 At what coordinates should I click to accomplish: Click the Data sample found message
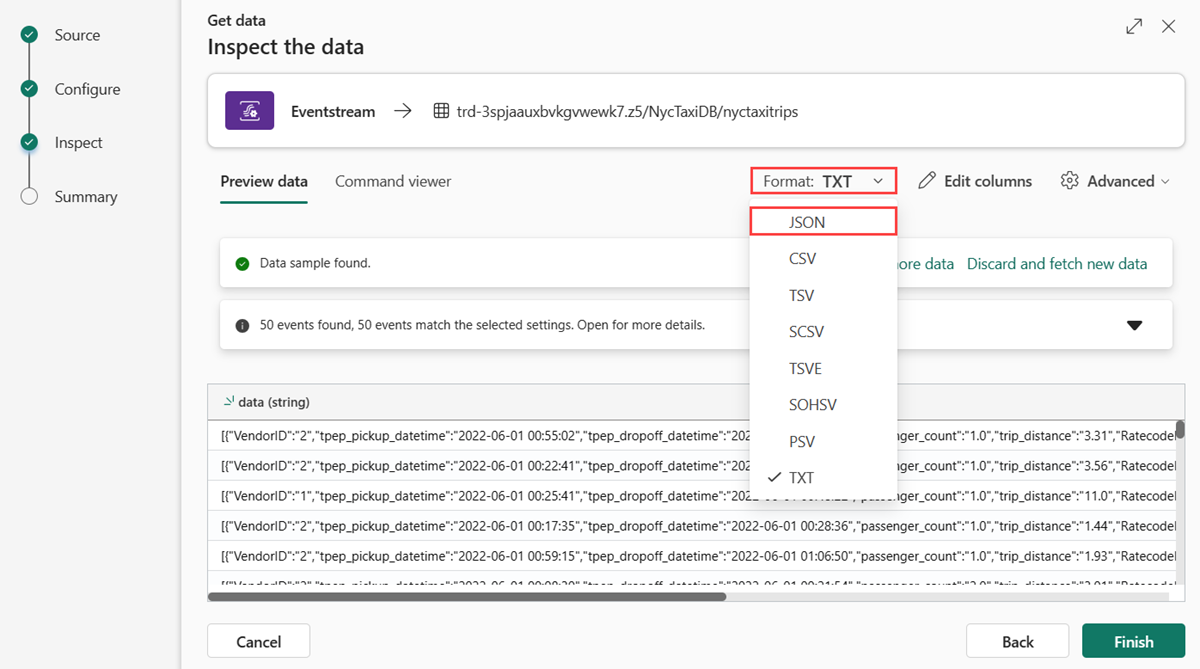pos(315,264)
